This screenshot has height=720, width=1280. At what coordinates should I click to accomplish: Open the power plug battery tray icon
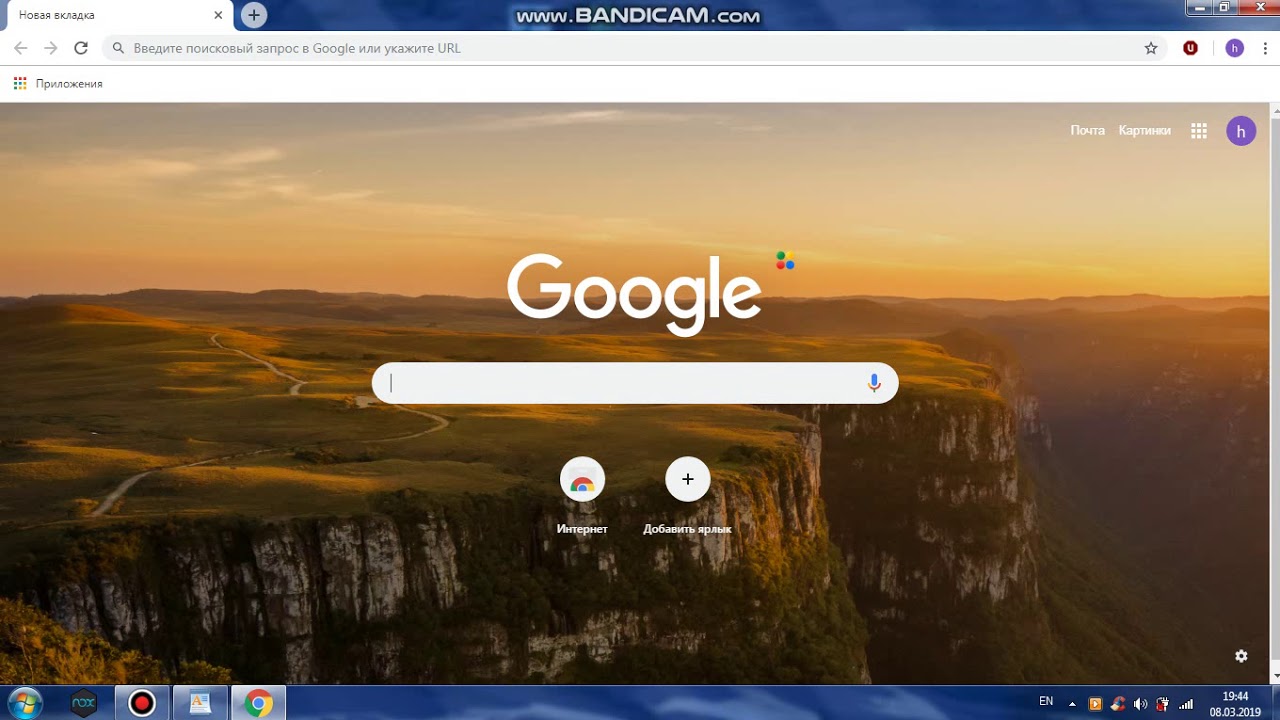click(x=1163, y=704)
